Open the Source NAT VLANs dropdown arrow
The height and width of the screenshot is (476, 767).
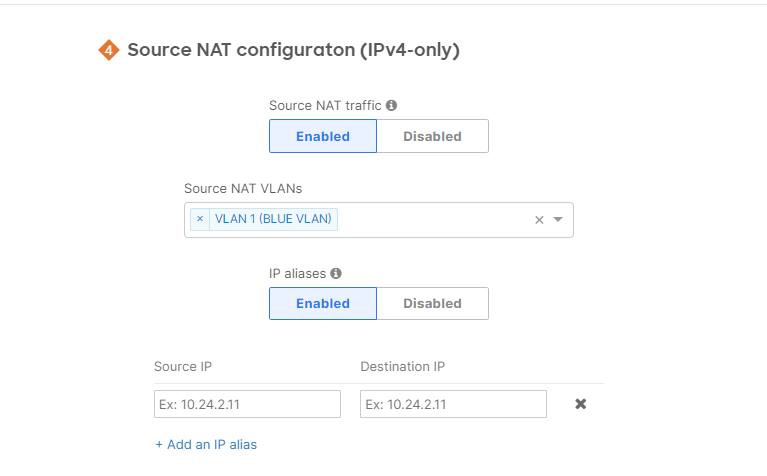point(558,220)
